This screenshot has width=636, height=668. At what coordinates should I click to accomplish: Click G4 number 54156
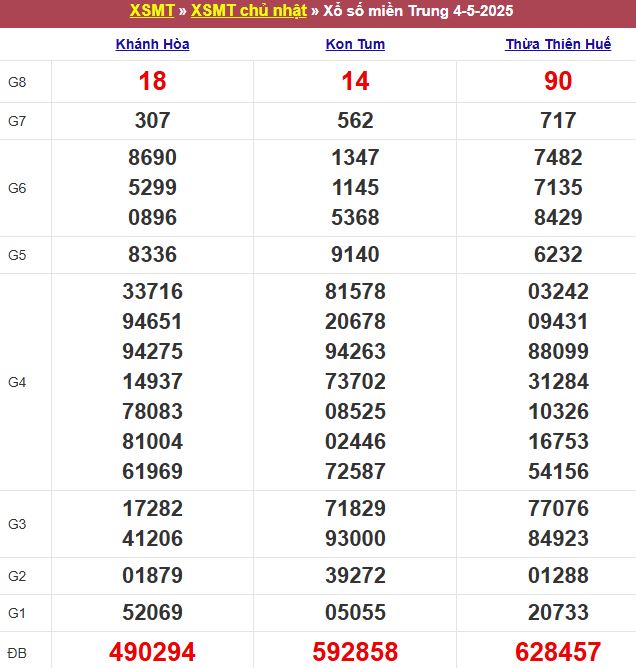[x=558, y=471]
